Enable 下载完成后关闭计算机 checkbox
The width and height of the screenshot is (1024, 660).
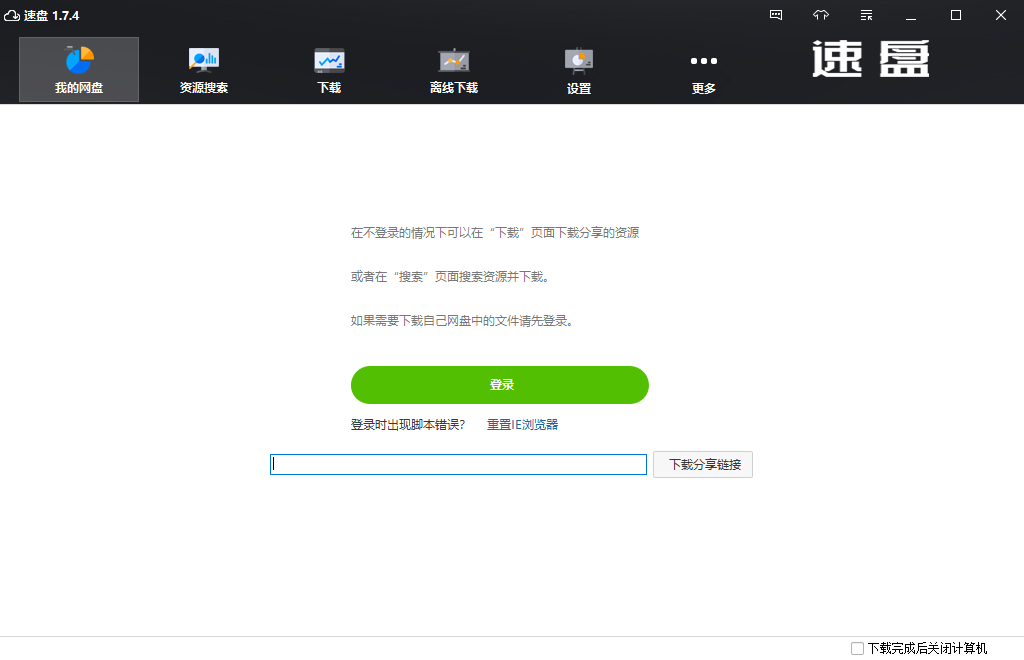[857, 648]
